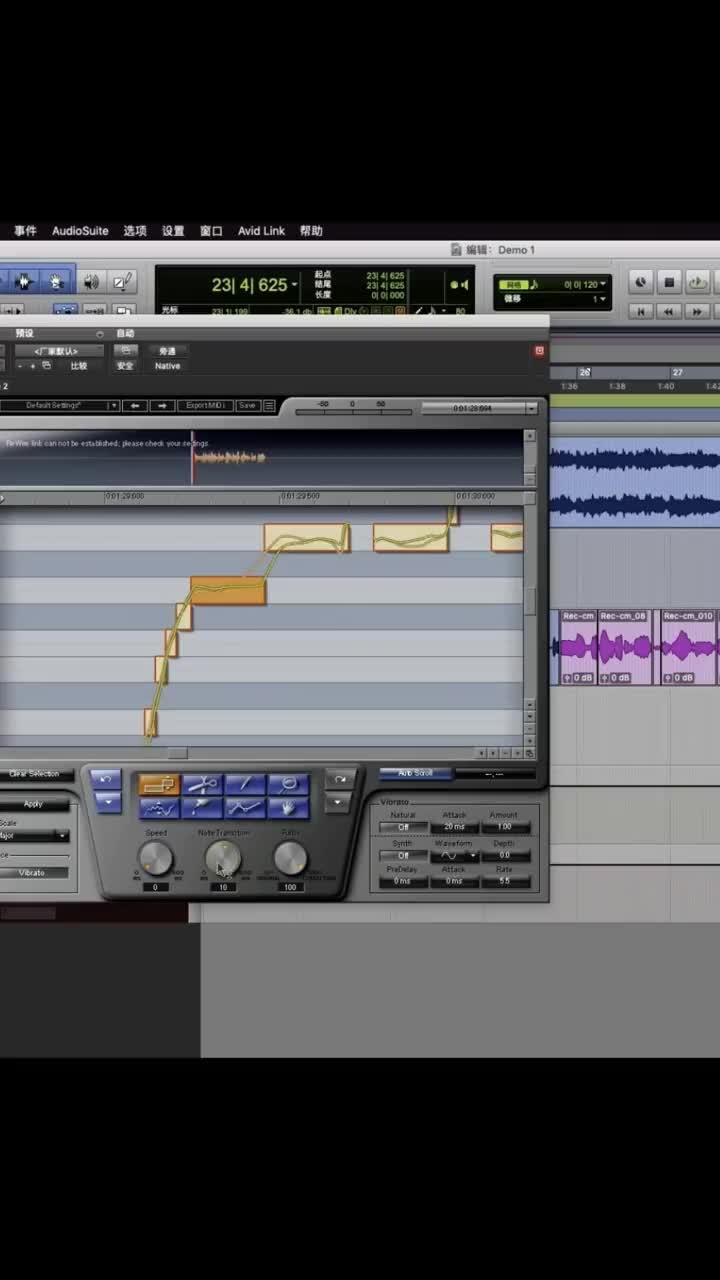The image size is (720, 1280).
Task: Click the Redo arrow button
Action: click(340, 780)
